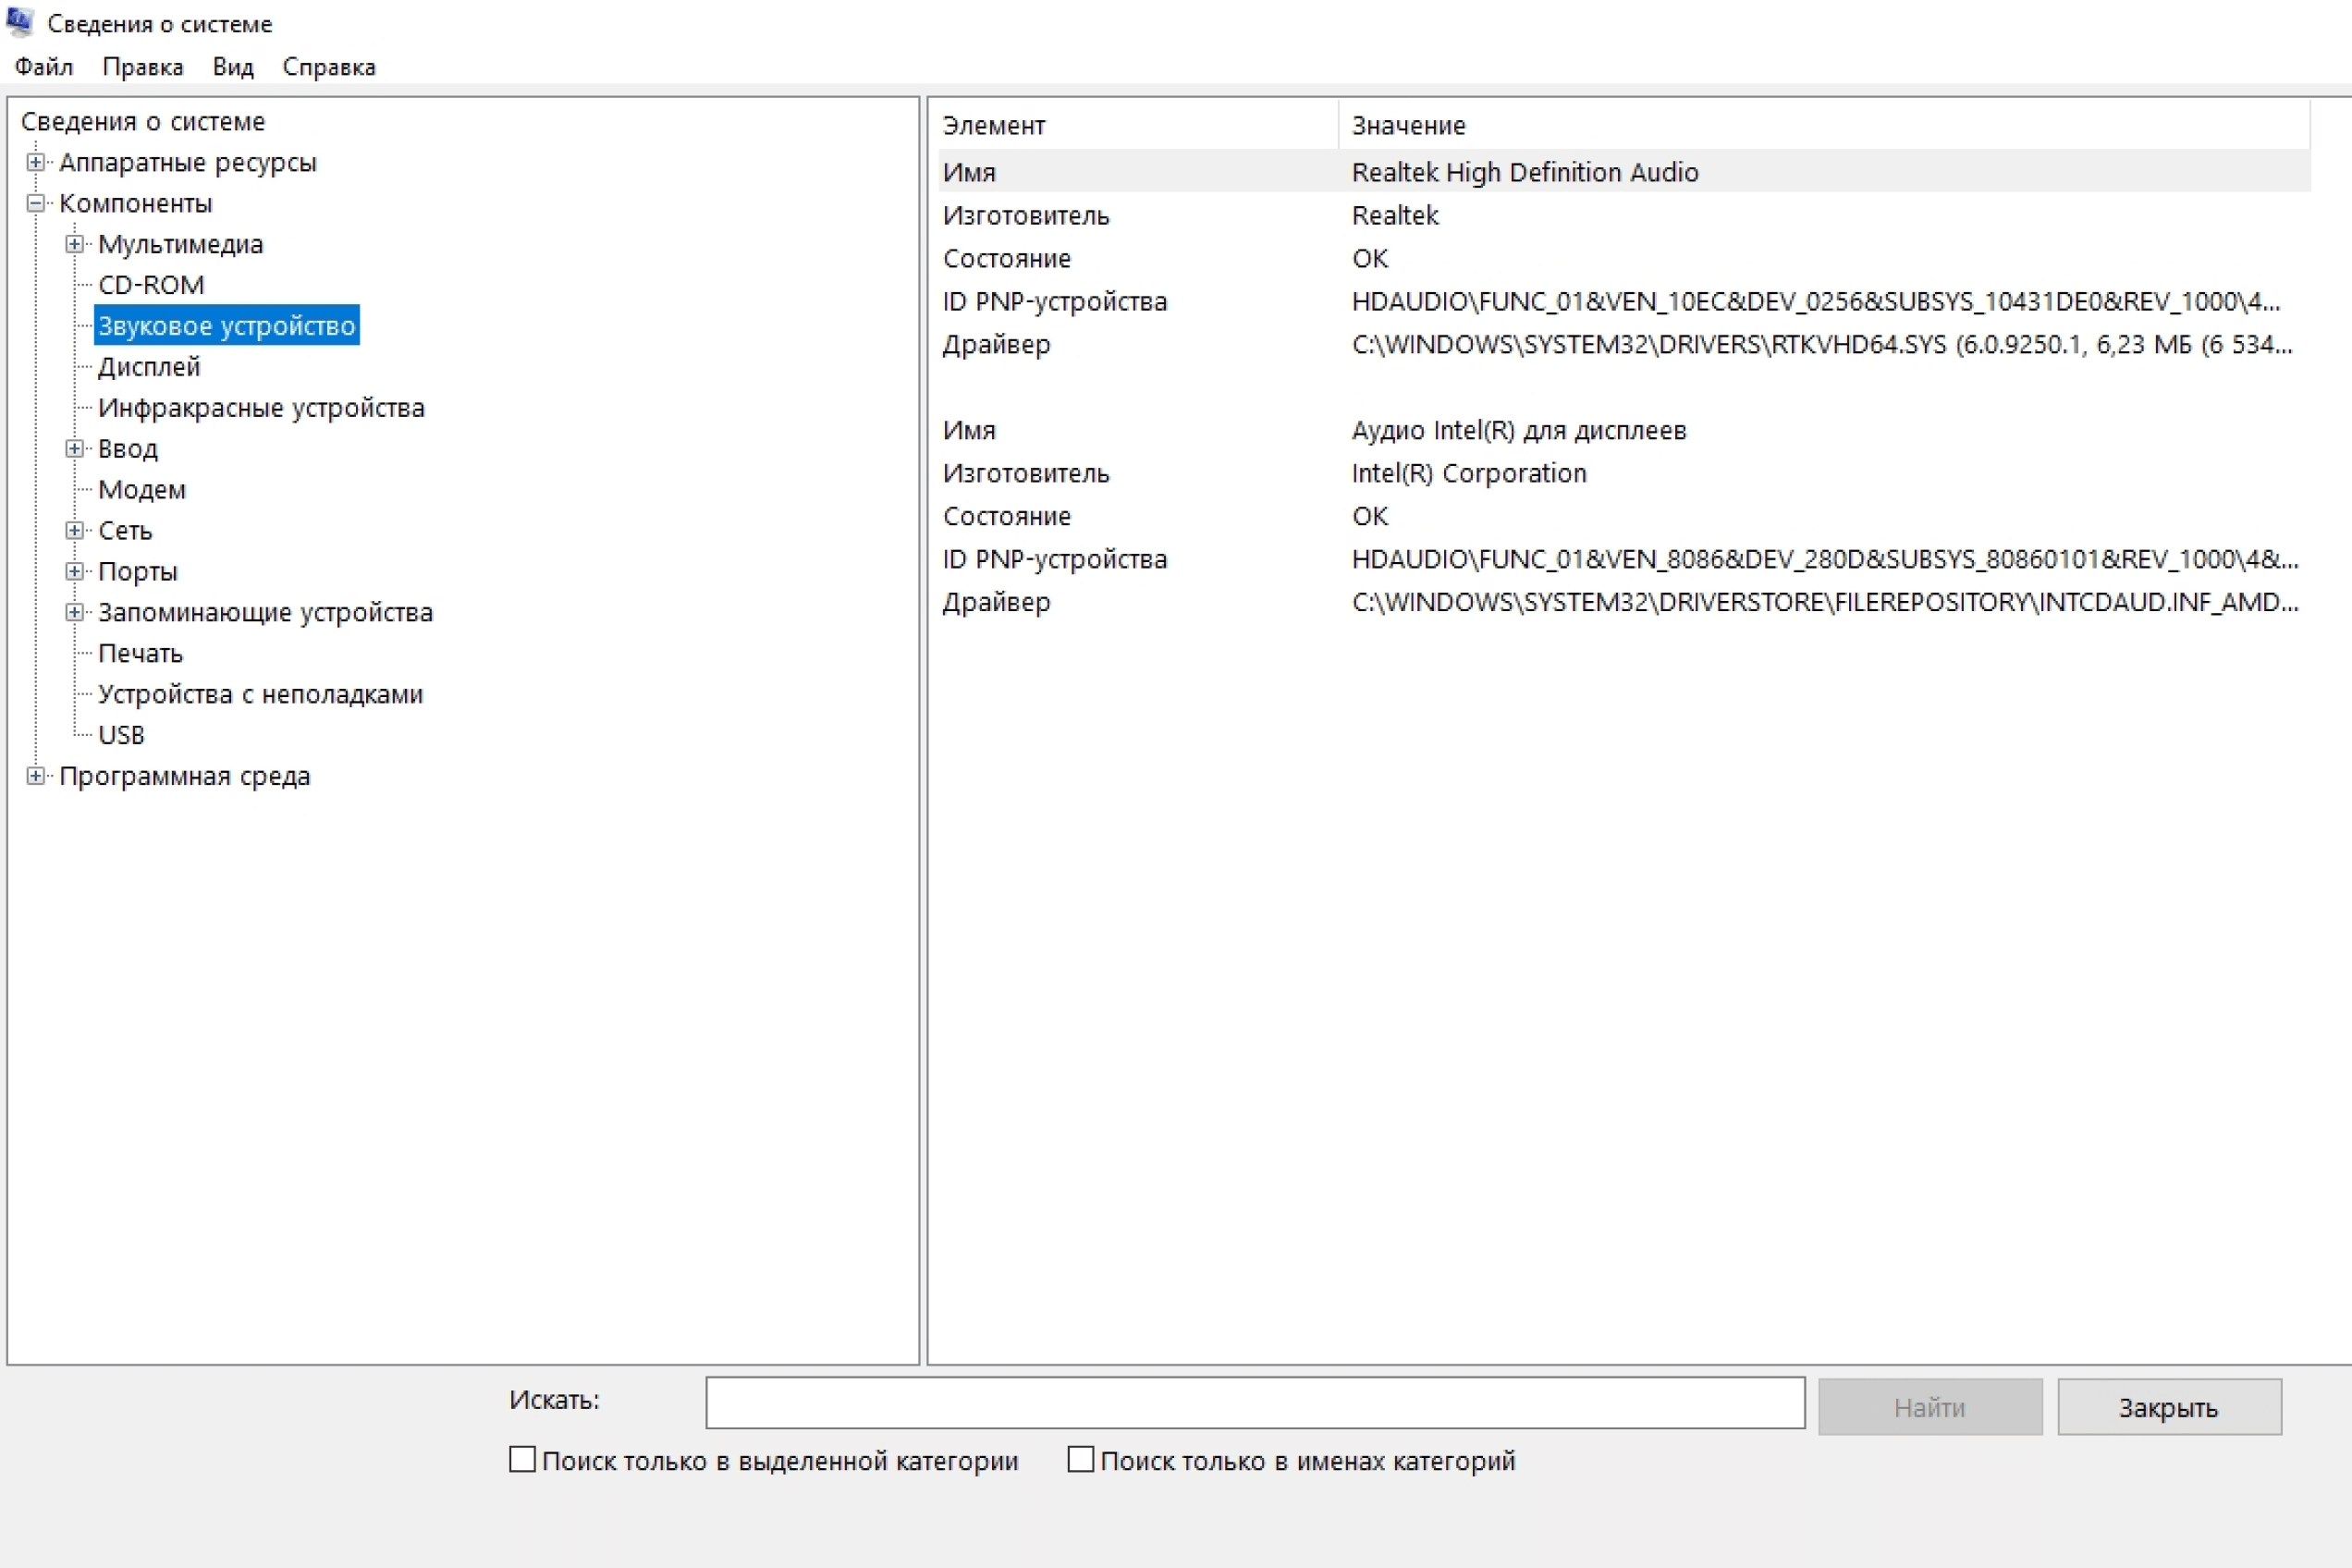2352x1568 pixels.
Task: Click the Значение column header
Action: point(1408,126)
